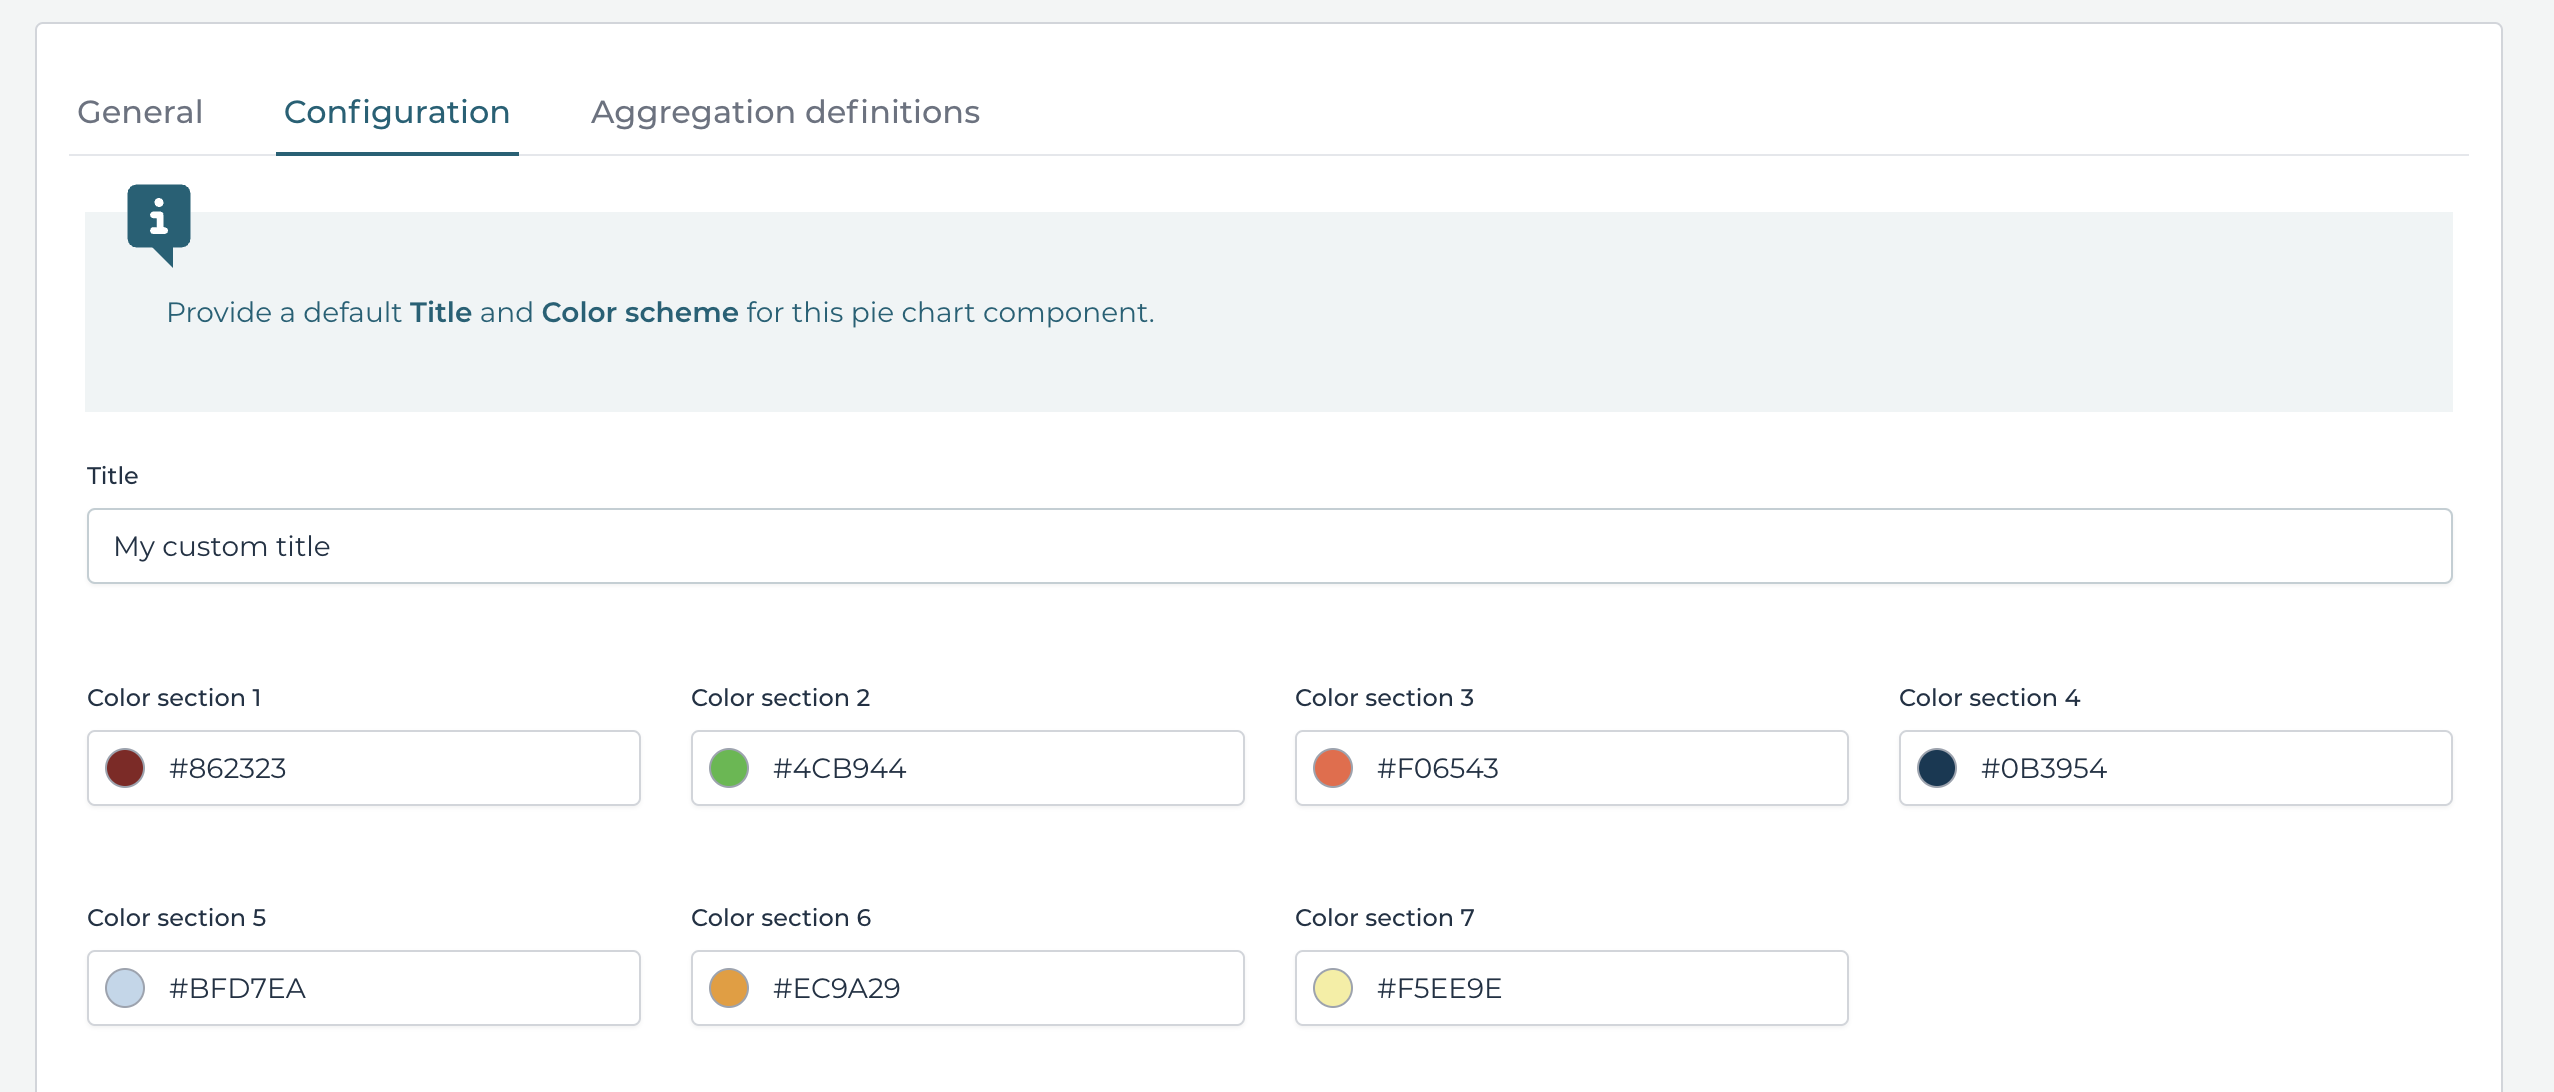The width and height of the screenshot is (2554, 1092).
Task: Select the light blue swatch in Color section 5
Action: point(125,988)
